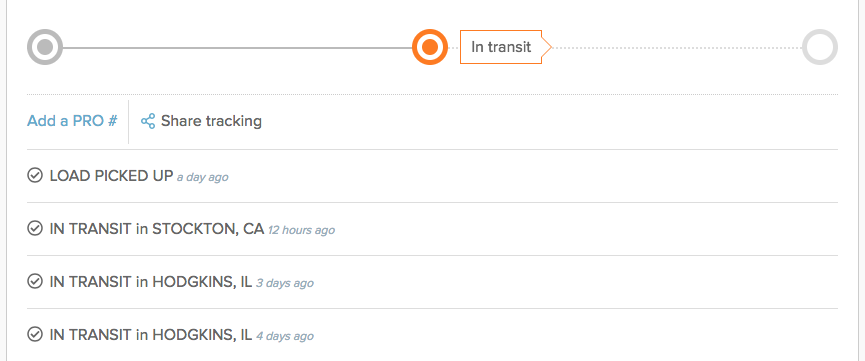Screen dimensions: 865x361
Task: Click the checkmark icon for Hodgkins 3 days ago
Action: pyautogui.click(x=35, y=282)
